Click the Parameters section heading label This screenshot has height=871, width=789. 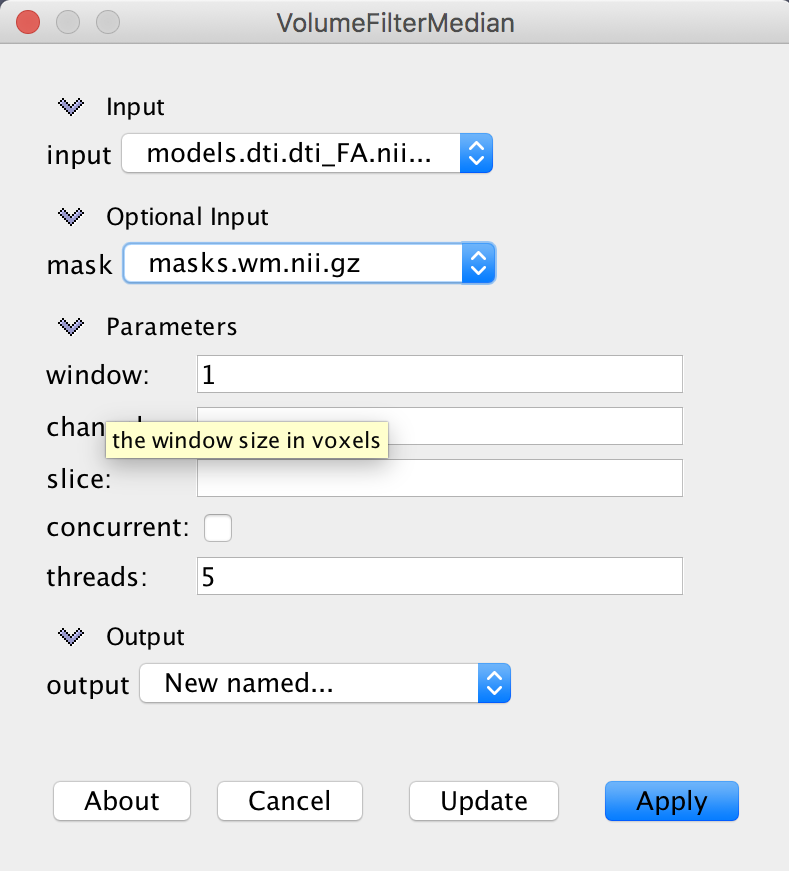(171, 326)
